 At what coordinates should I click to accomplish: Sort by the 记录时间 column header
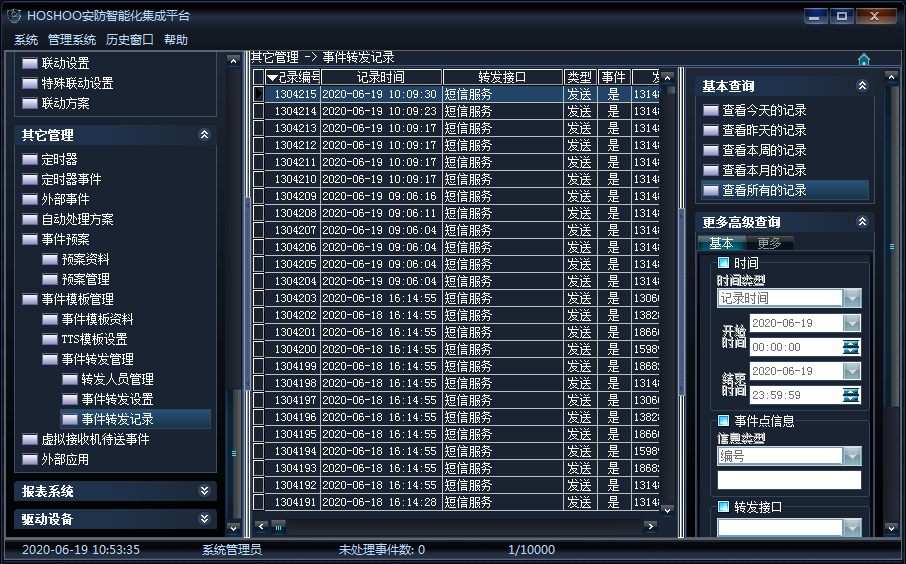click(380, 77)
